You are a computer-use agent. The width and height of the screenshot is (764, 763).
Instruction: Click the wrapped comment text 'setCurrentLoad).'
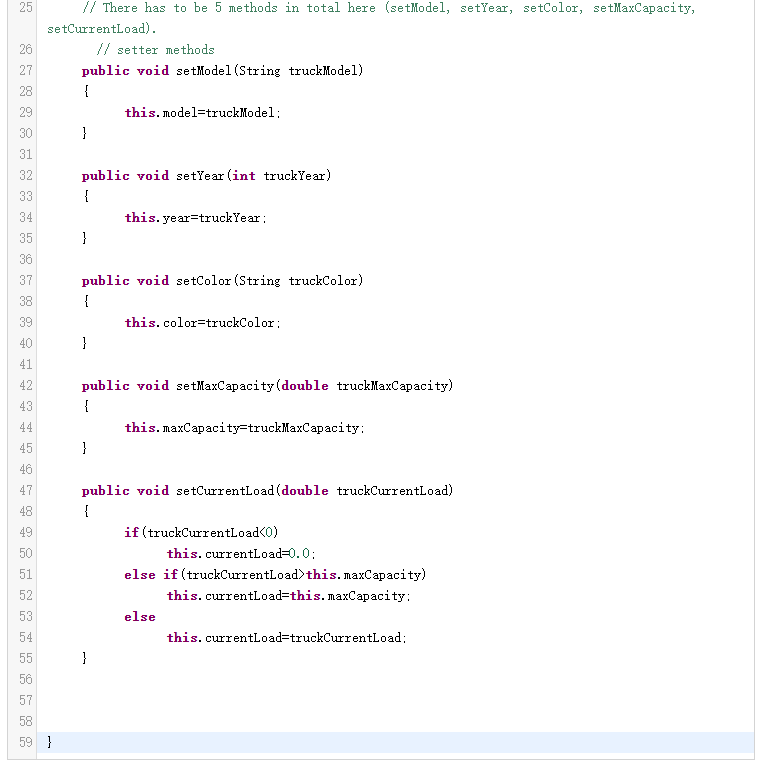pos(102,29)
